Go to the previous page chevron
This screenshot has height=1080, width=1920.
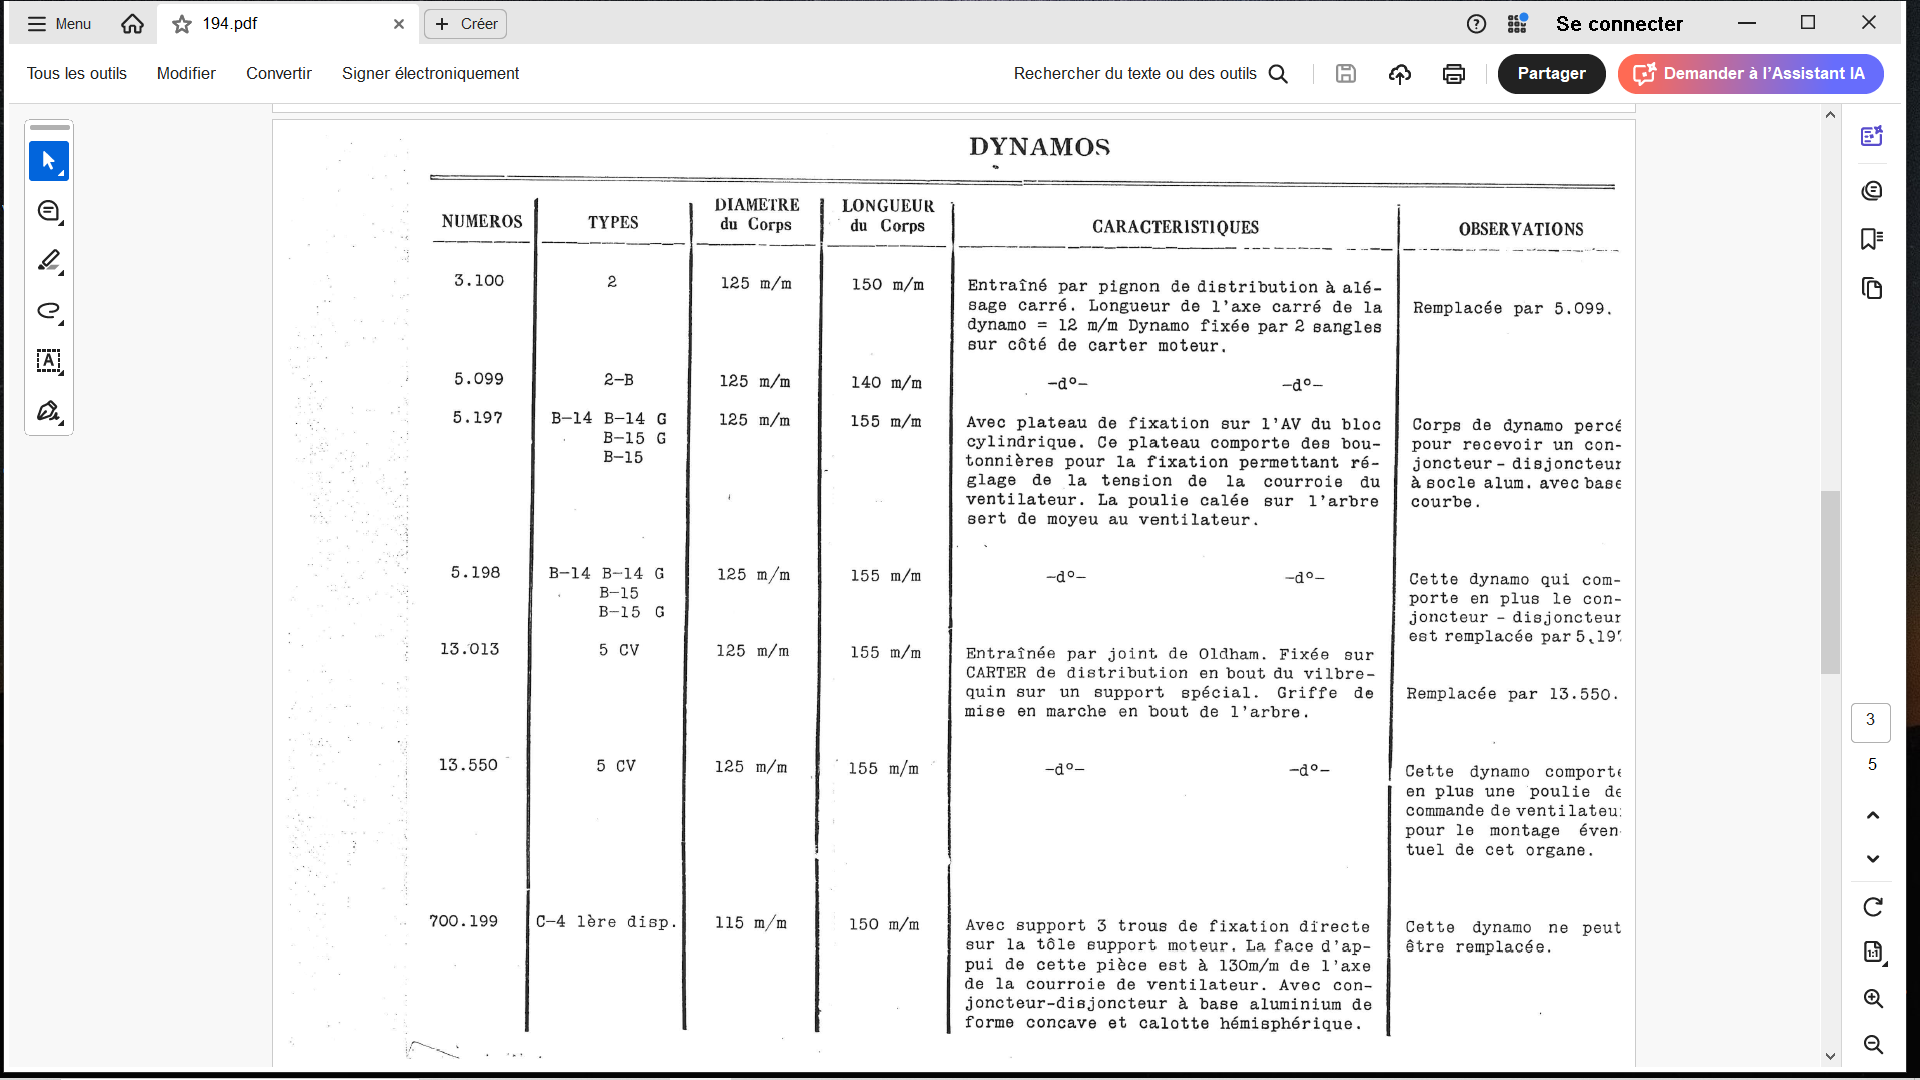[x=1873, y=815]
